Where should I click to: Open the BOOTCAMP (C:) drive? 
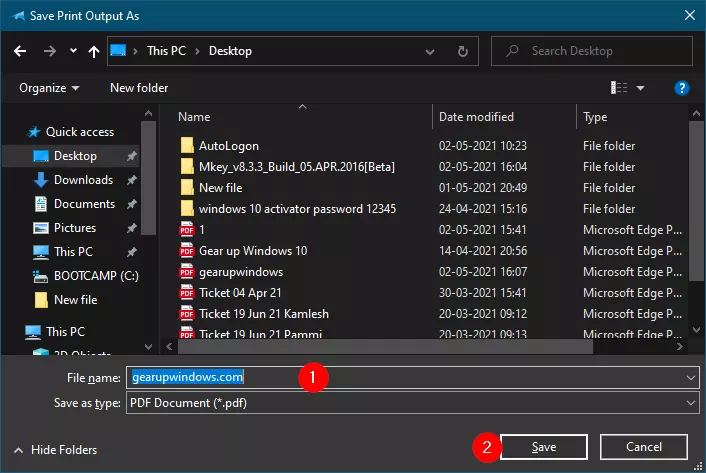point(96,275)
